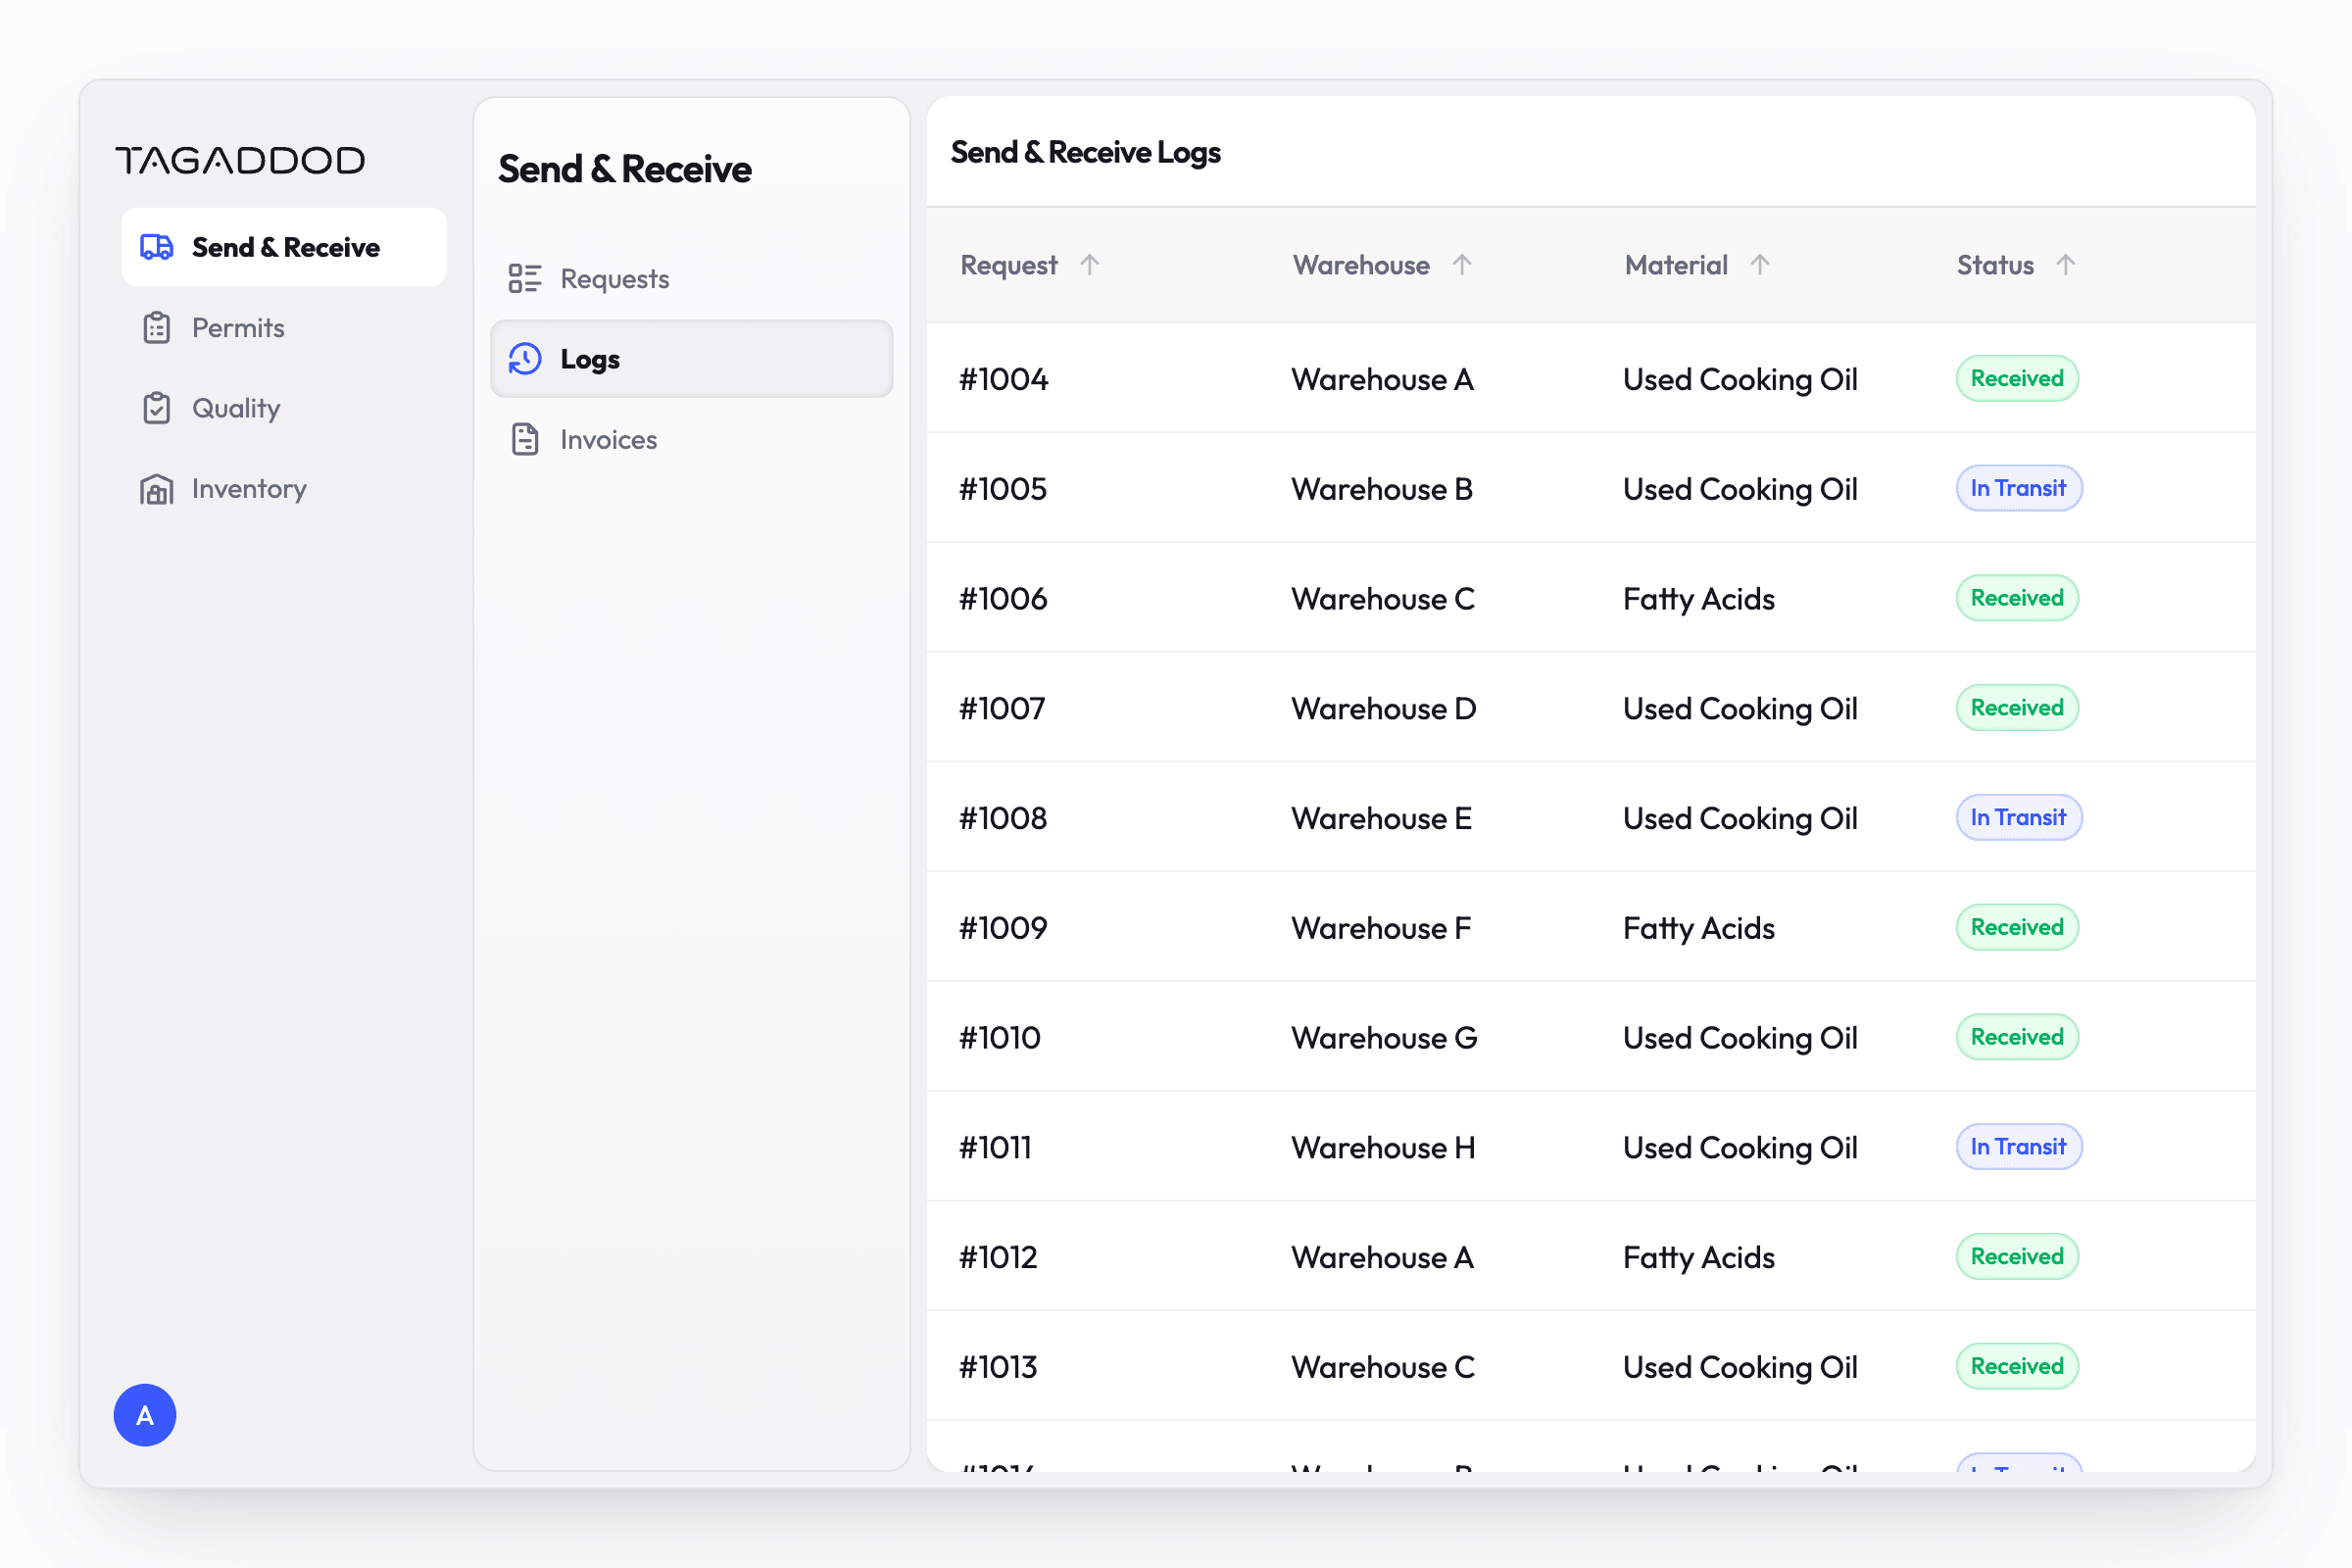The height and width of the screenshot is (1568, 2352).
Task: Click the In Transit badge for #1005
Action: (x=2019, y=488)
